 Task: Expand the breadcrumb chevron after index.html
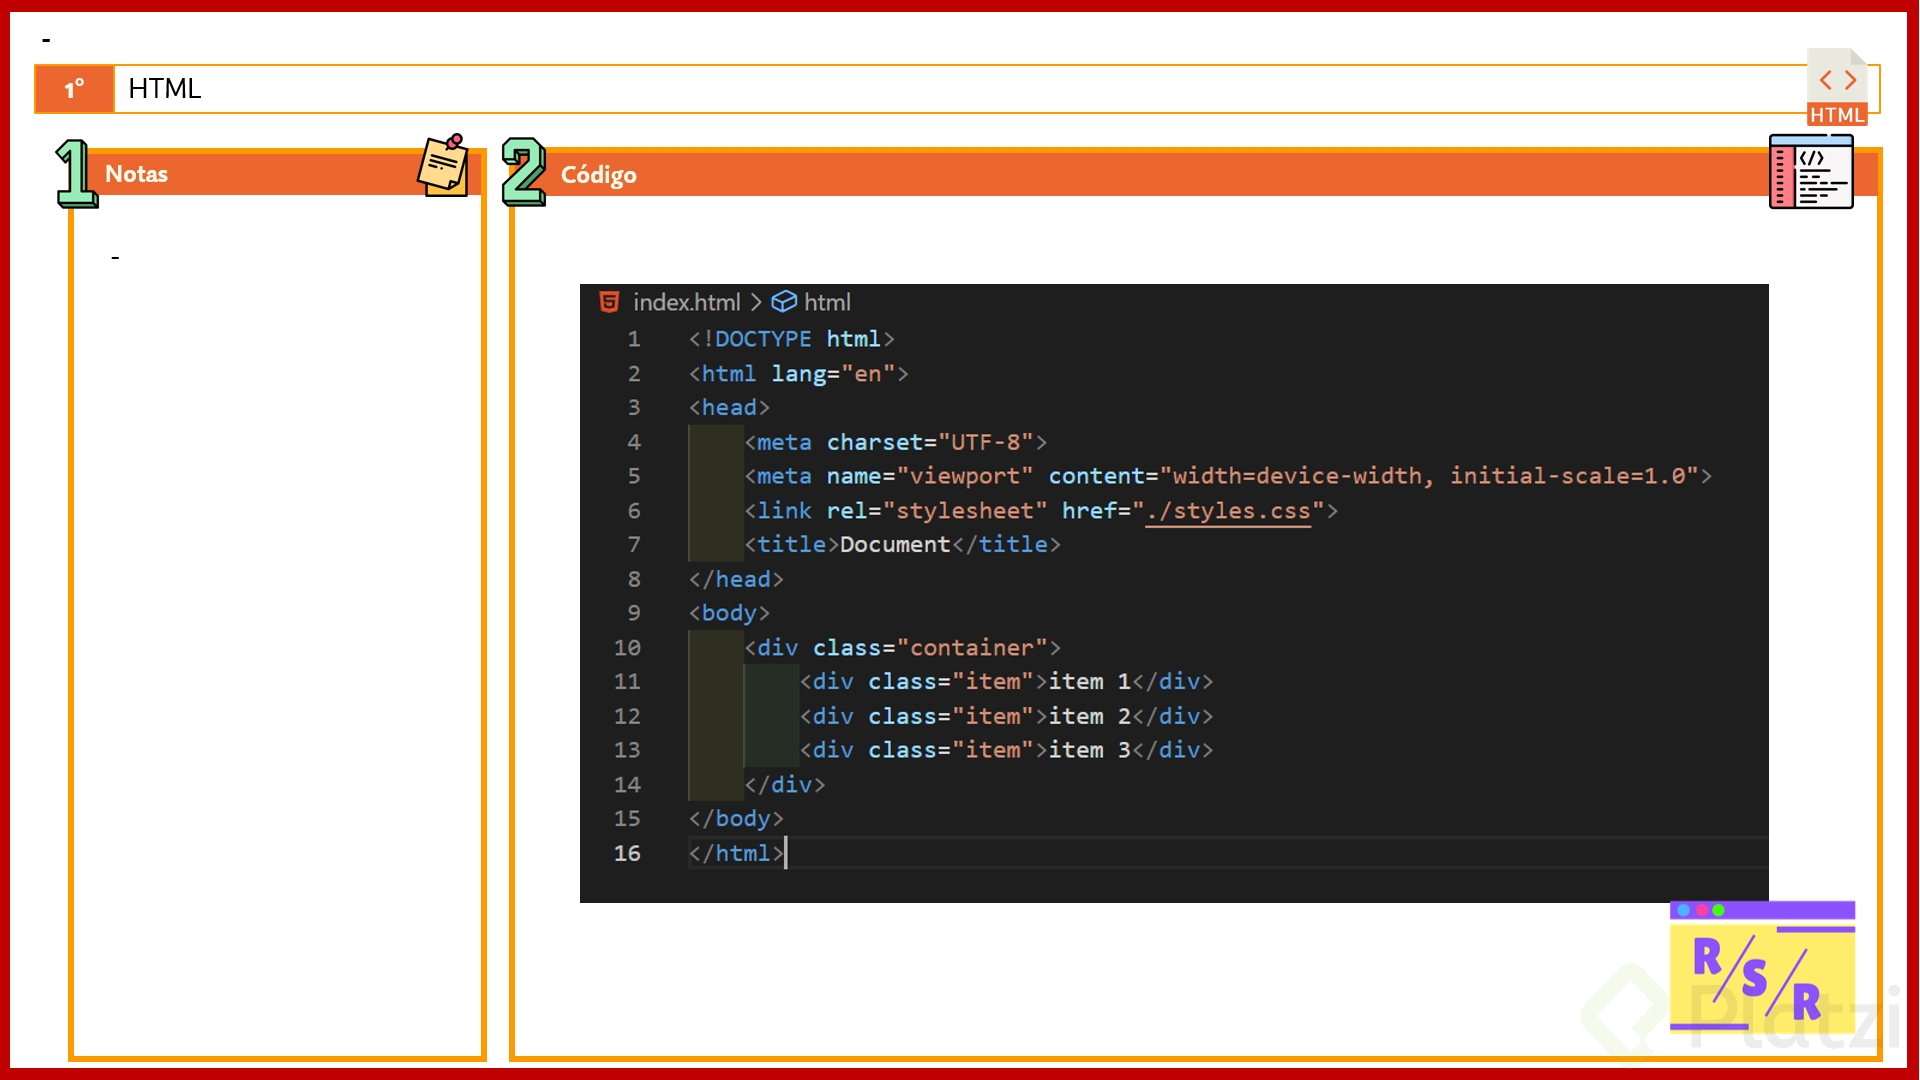(756, 302)
